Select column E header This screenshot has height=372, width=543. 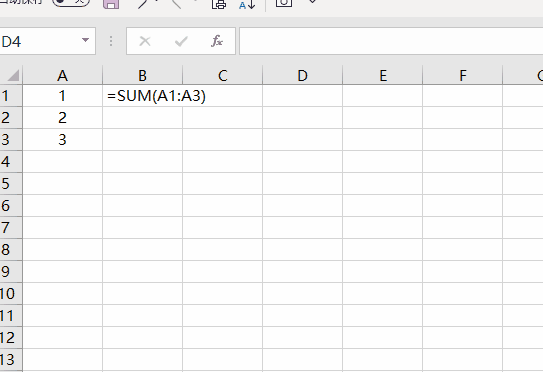click(382, 75)
